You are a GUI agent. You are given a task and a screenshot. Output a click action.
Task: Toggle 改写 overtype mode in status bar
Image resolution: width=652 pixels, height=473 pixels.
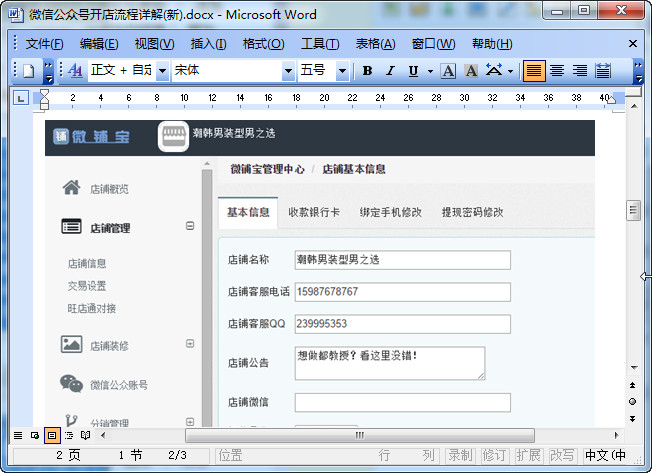(562, 456)
